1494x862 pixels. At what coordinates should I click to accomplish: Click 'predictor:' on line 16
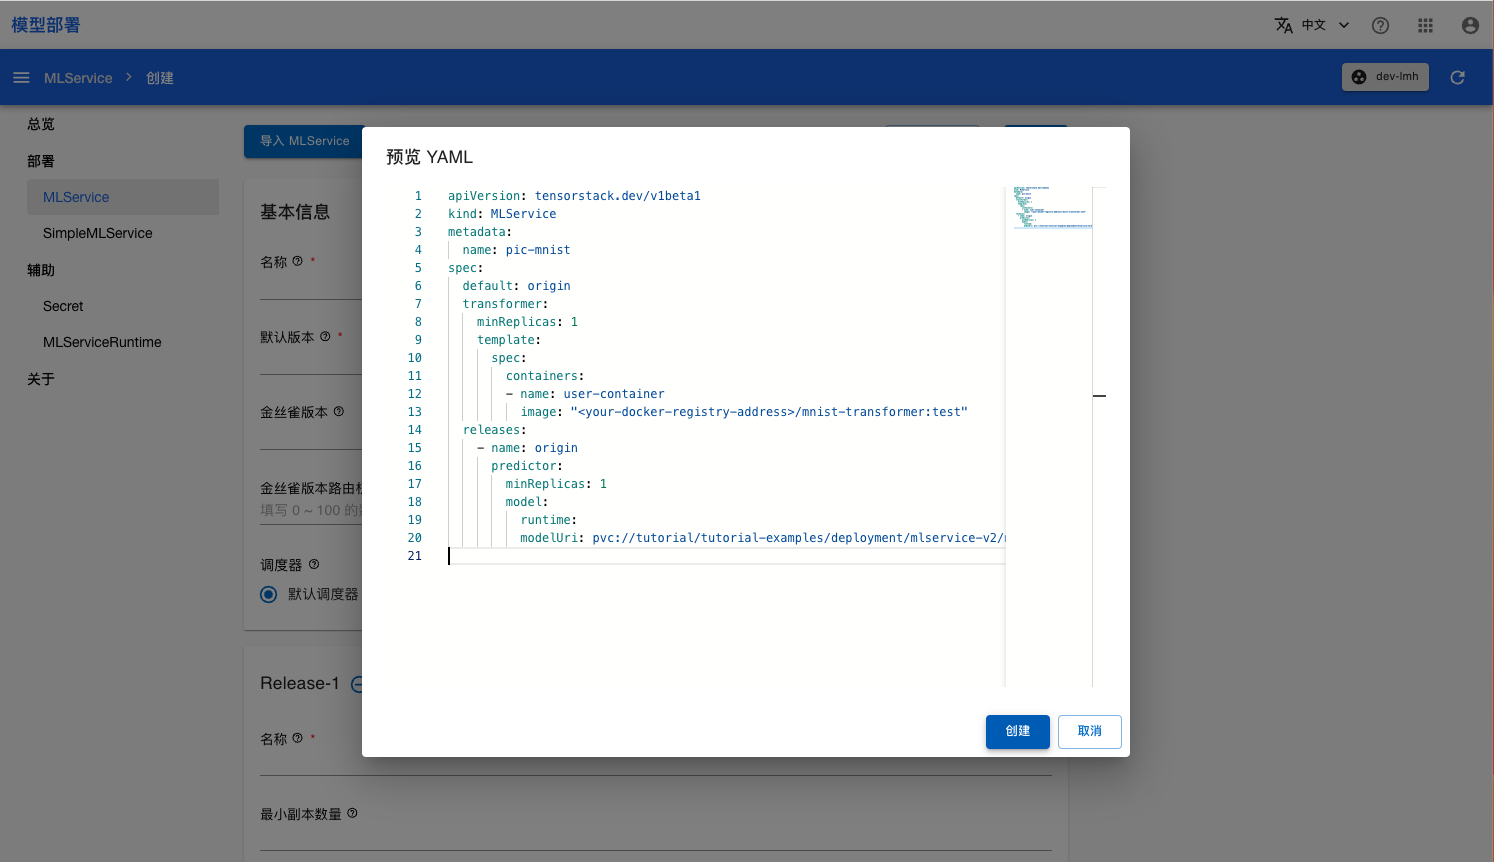(x=527, y=466)
